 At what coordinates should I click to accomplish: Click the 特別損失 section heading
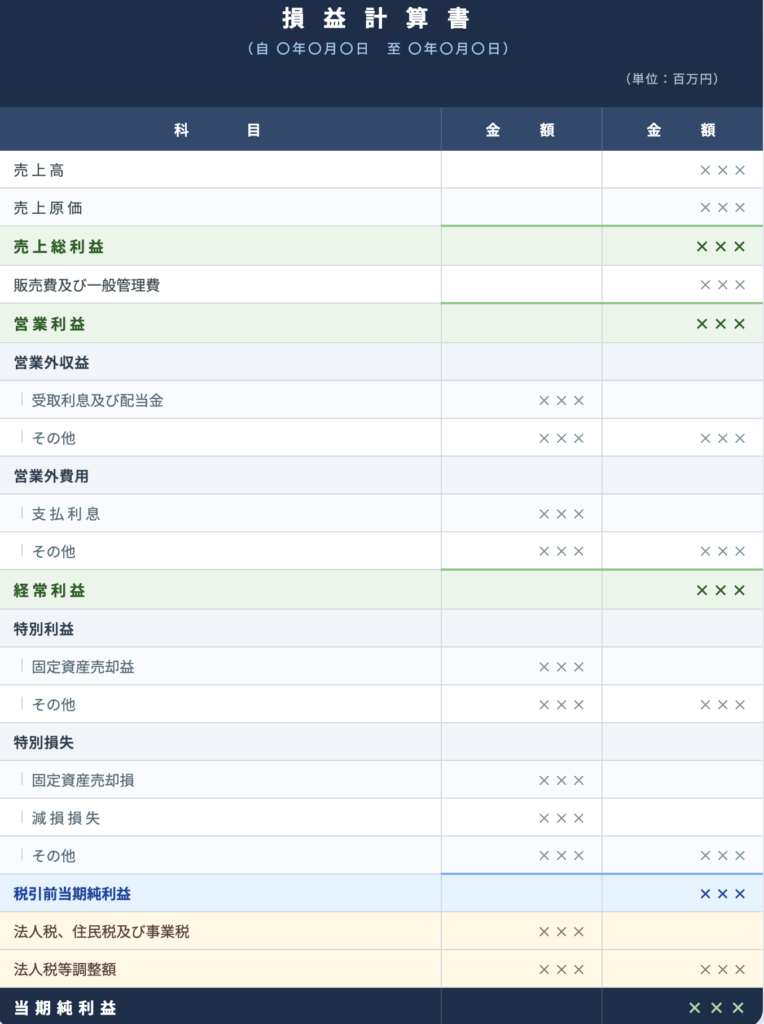coord(44,743)
